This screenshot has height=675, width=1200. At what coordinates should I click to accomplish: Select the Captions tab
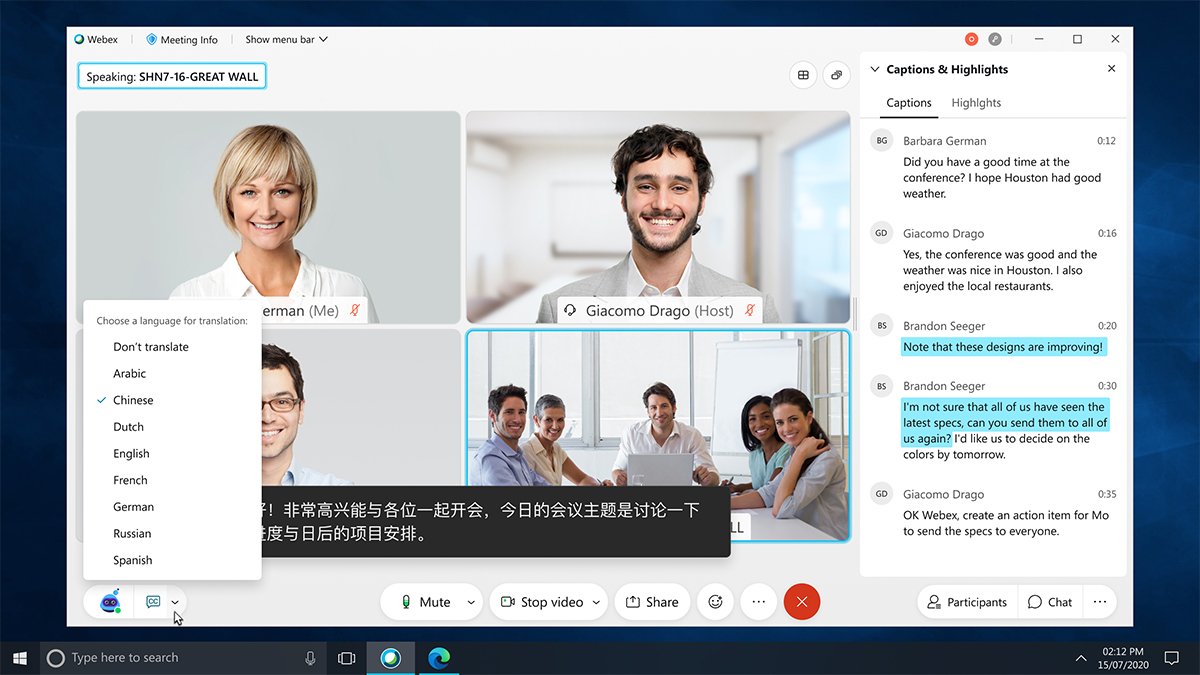coord(908,102)
